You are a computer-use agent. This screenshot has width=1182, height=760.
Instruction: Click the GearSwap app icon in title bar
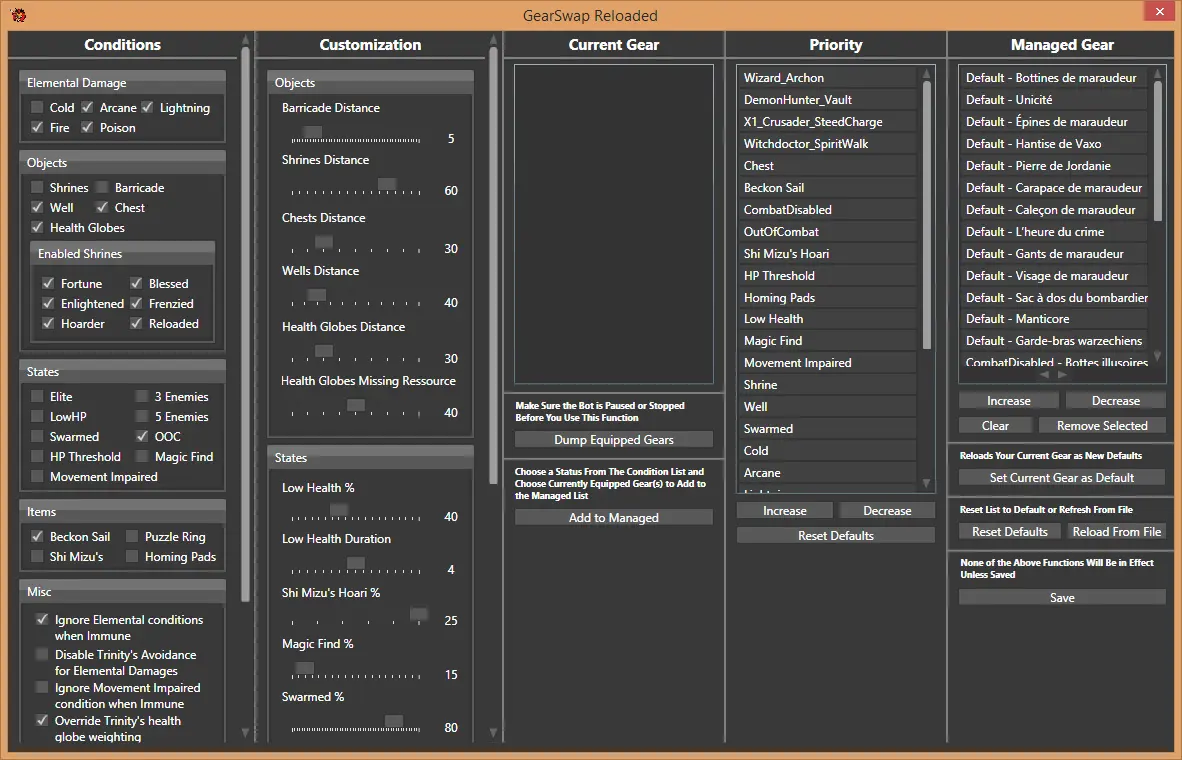pos(18,15)
